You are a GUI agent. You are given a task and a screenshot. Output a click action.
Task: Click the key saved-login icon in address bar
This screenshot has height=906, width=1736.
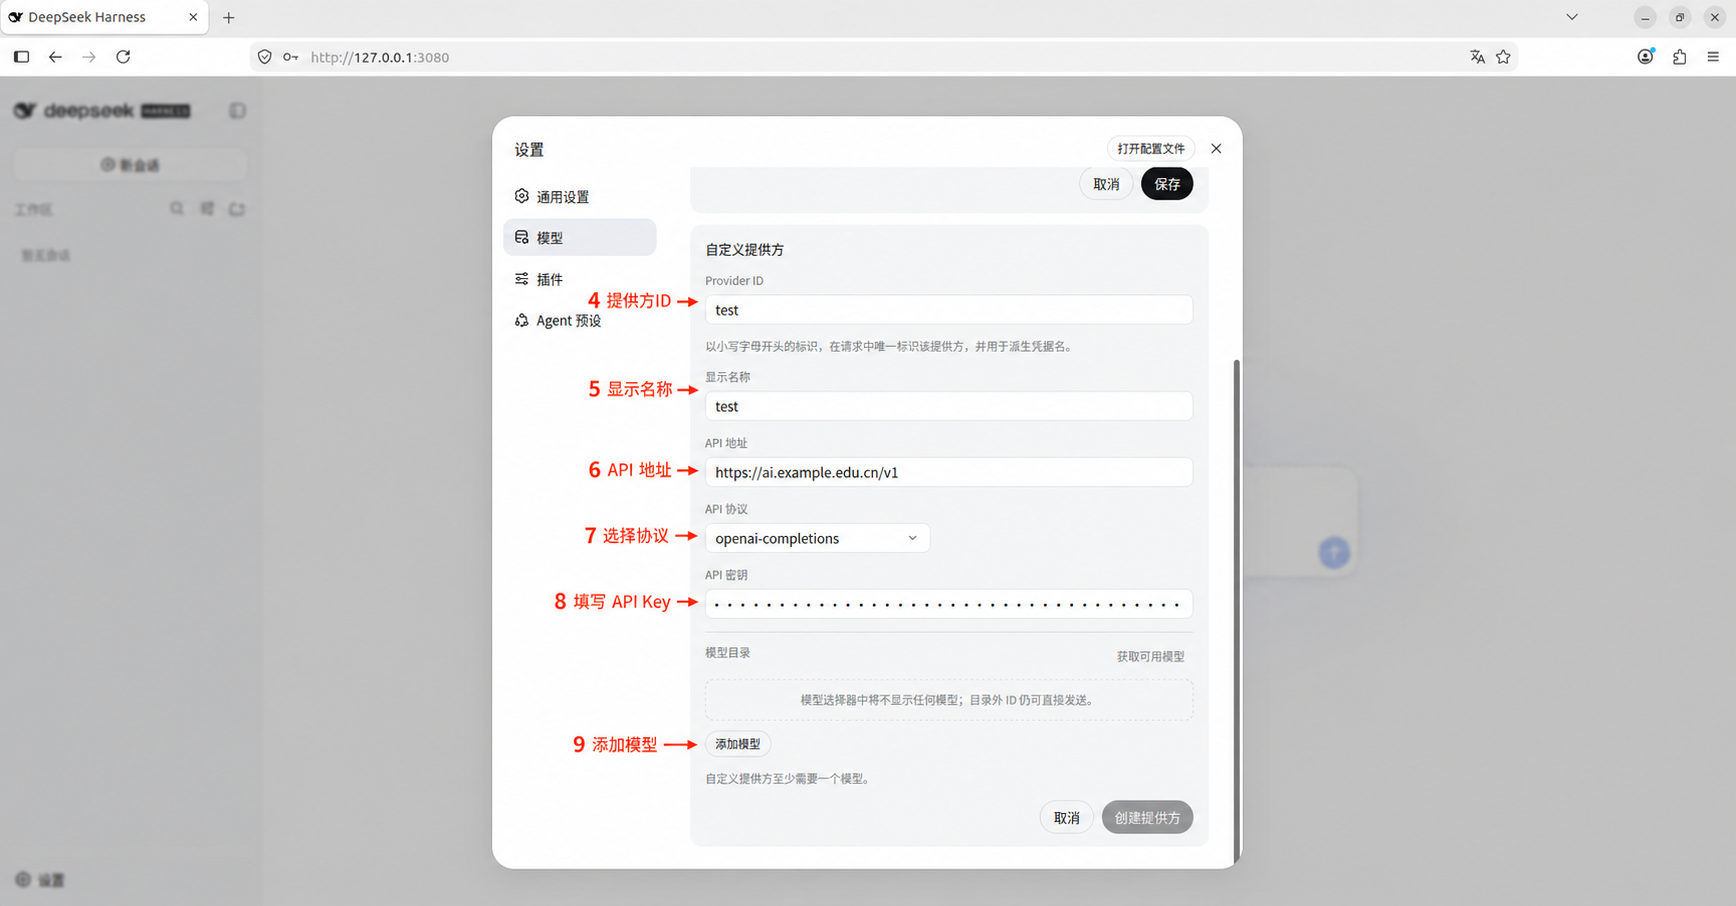click(291, 57)
